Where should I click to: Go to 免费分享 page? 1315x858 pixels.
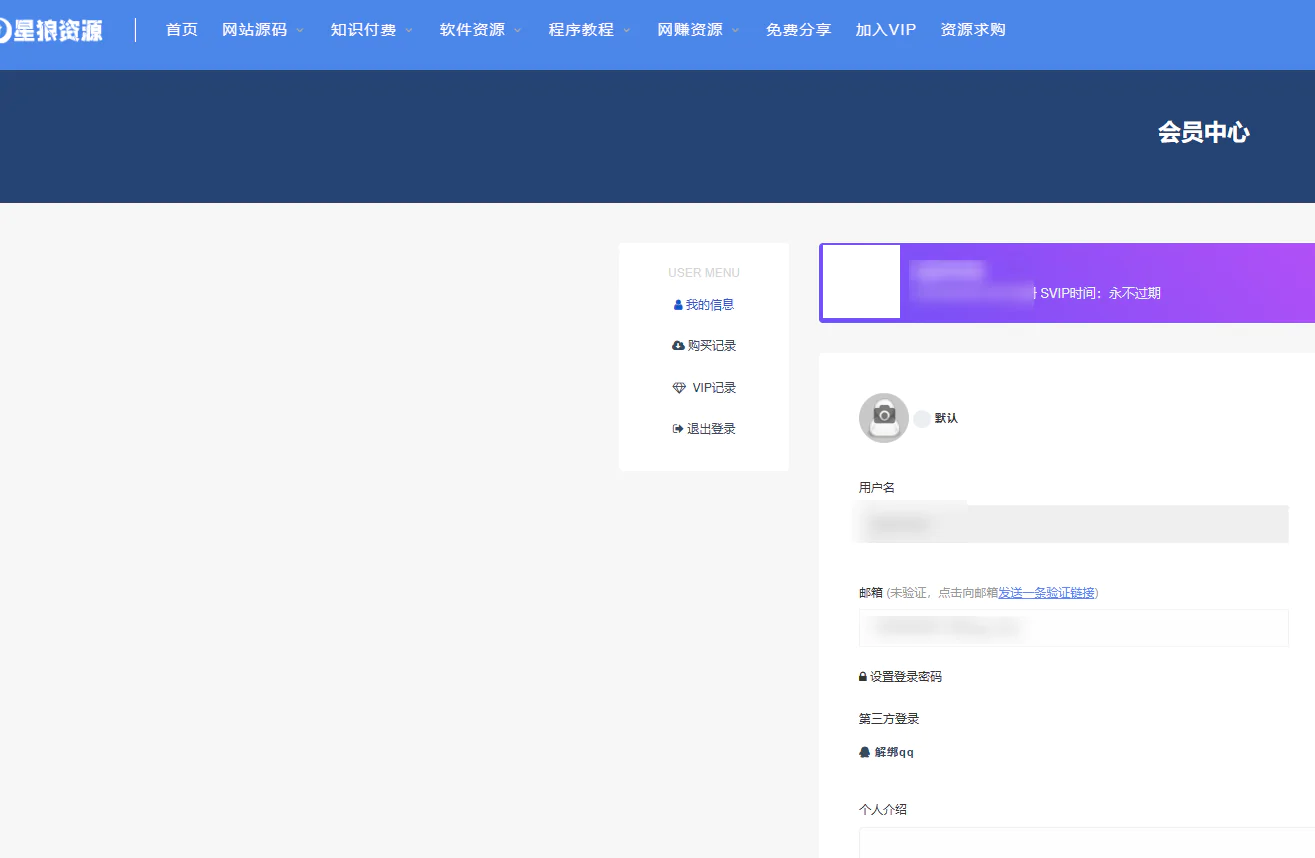(x=799, y=30)
